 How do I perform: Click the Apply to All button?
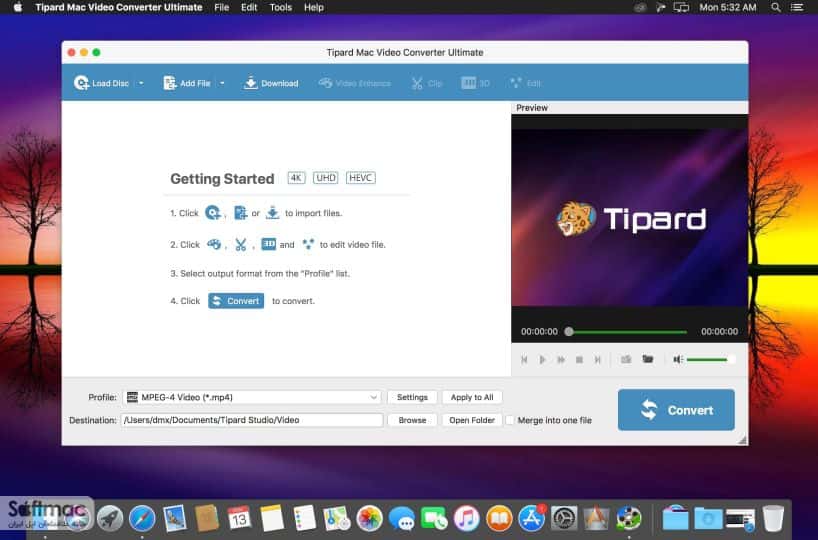point(472,397)
